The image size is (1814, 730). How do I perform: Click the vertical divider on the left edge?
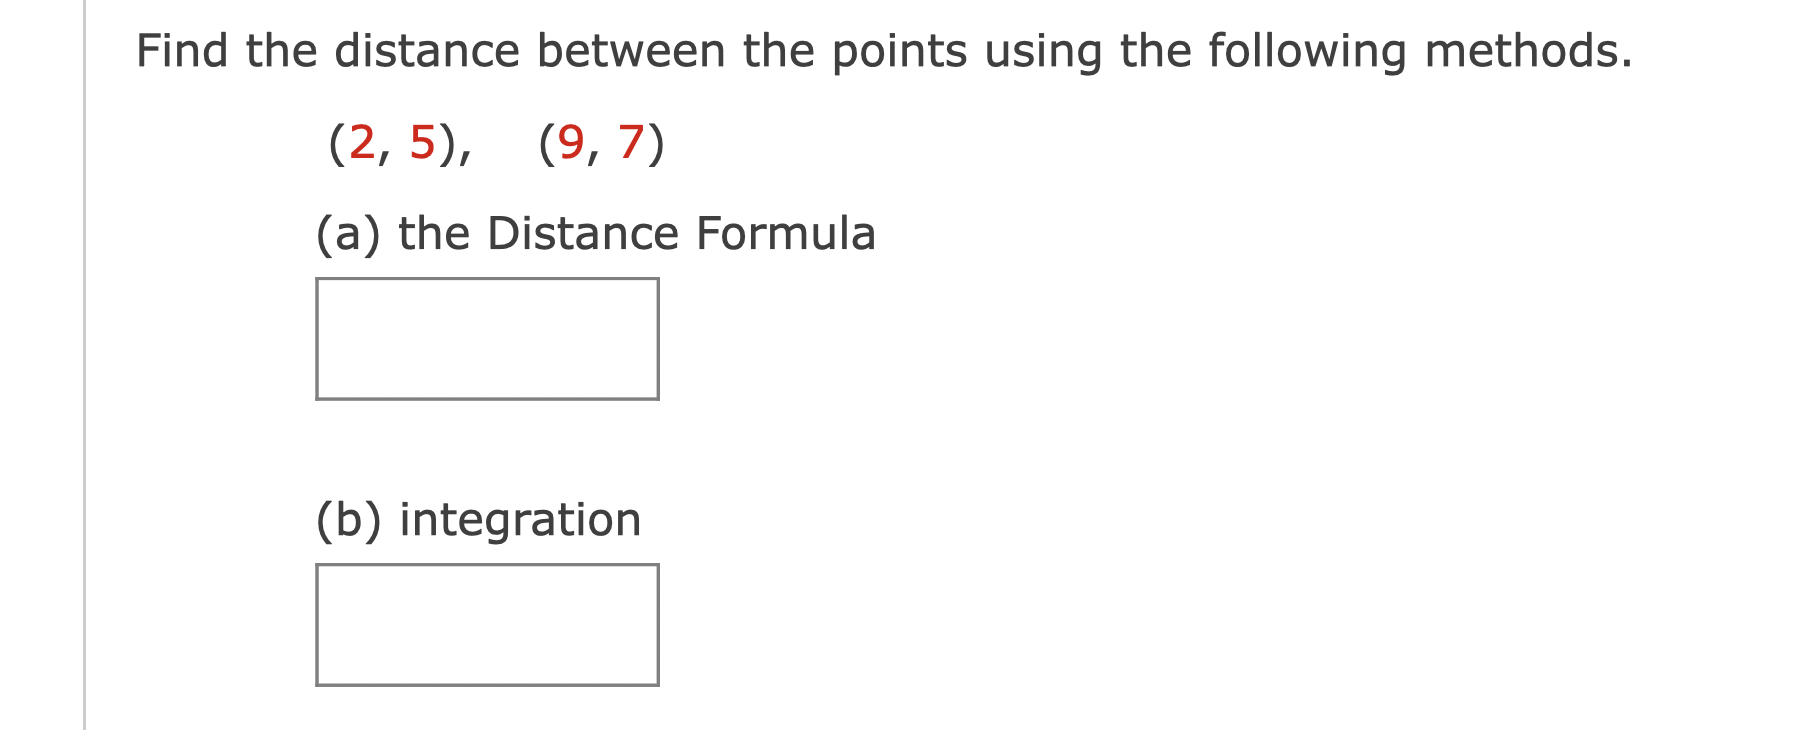tap(84, 365)
